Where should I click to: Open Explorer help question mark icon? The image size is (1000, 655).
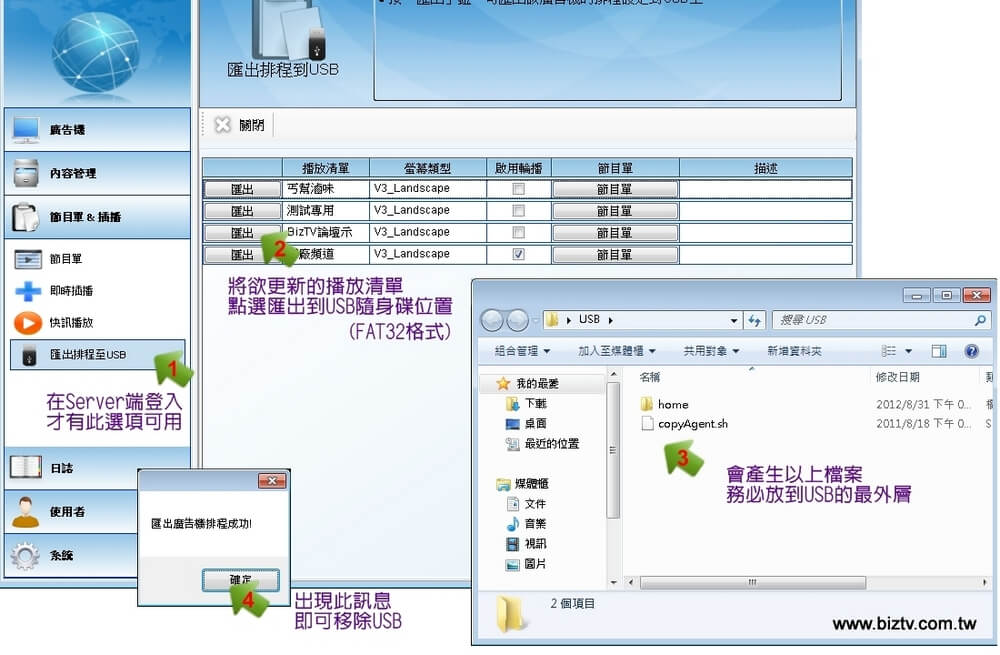point(970,351)
